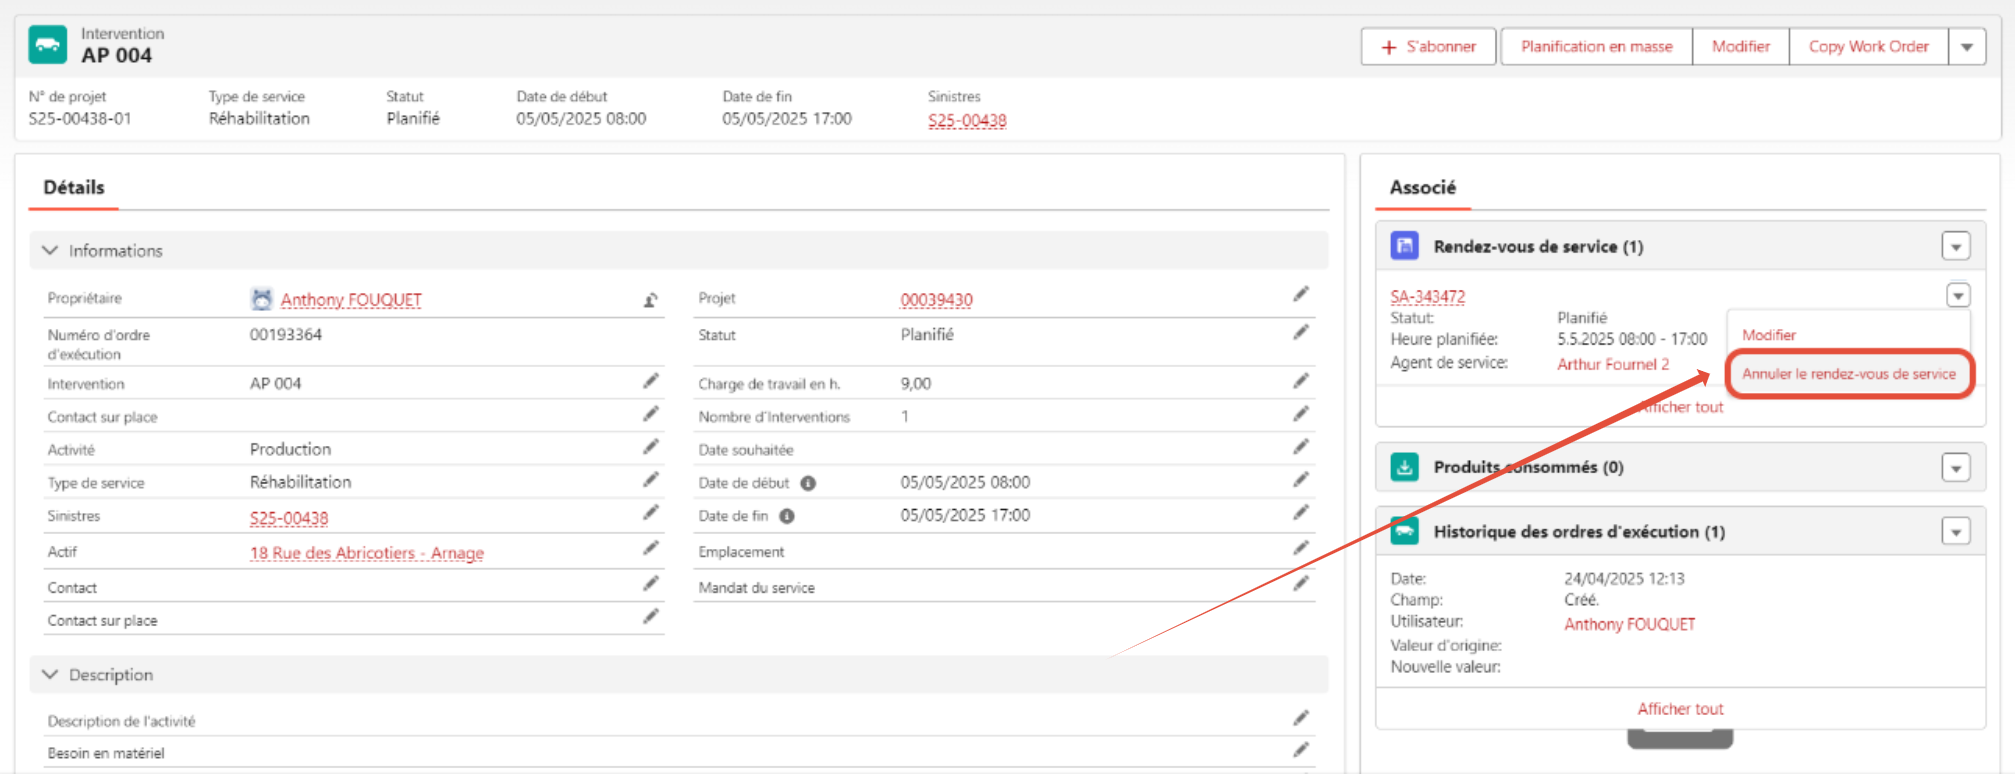The width and height of the screenshot is (2015, 774).
Task: Select workload value 9,00
Action: pyautogui.click(x=916, y=383)
